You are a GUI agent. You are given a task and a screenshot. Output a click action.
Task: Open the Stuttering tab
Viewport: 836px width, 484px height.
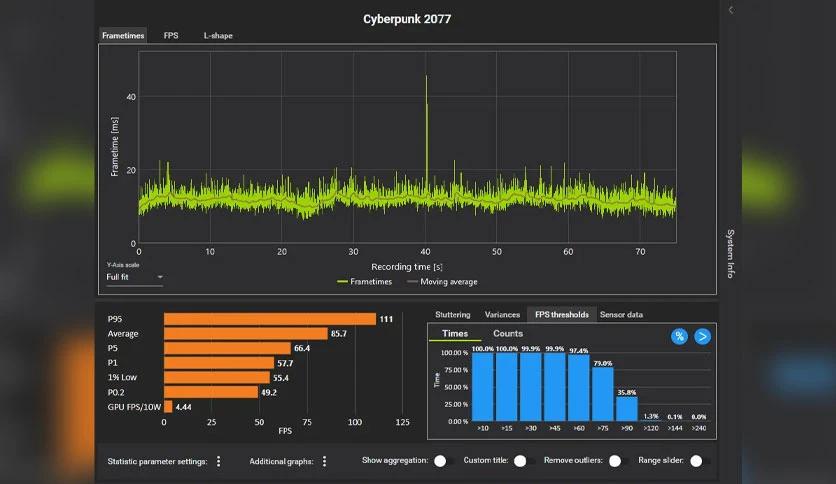[453, 314]
